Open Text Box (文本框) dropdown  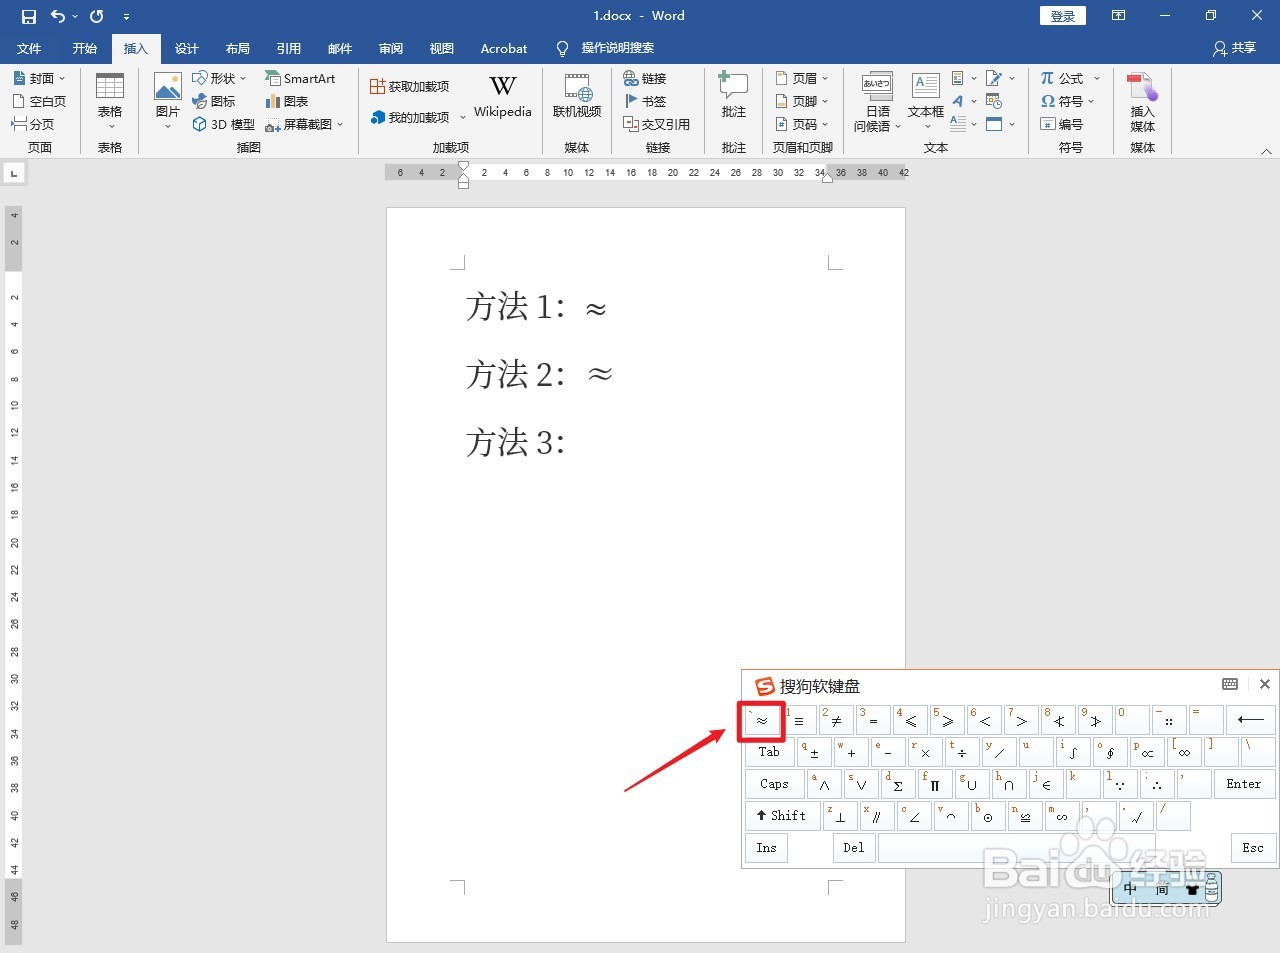tap(926, 102)
